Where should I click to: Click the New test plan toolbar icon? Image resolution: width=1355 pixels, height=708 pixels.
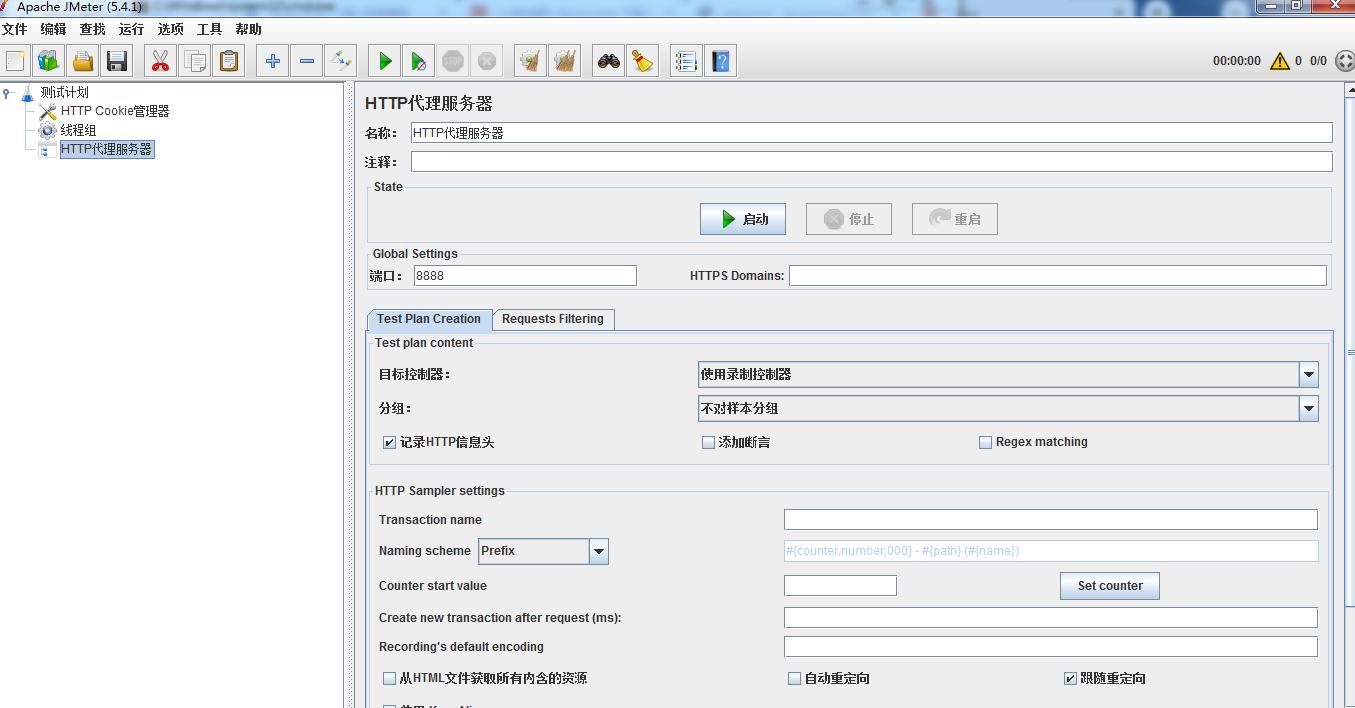tap(16, 61)
